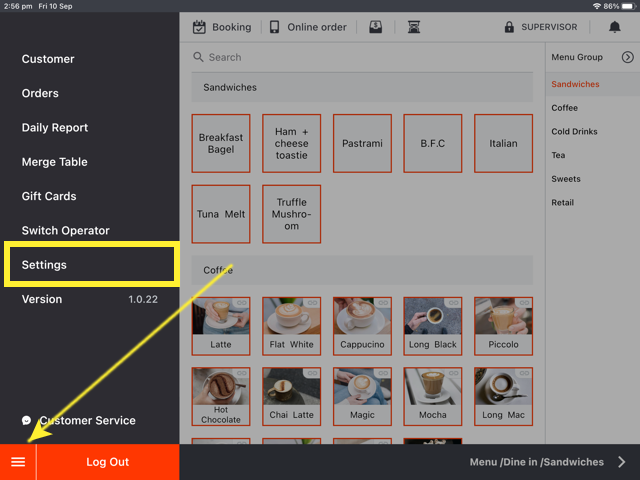Viewport: 640px width, 480px height.
Task: Open notifications bell icon
Action: pos(615,27)
